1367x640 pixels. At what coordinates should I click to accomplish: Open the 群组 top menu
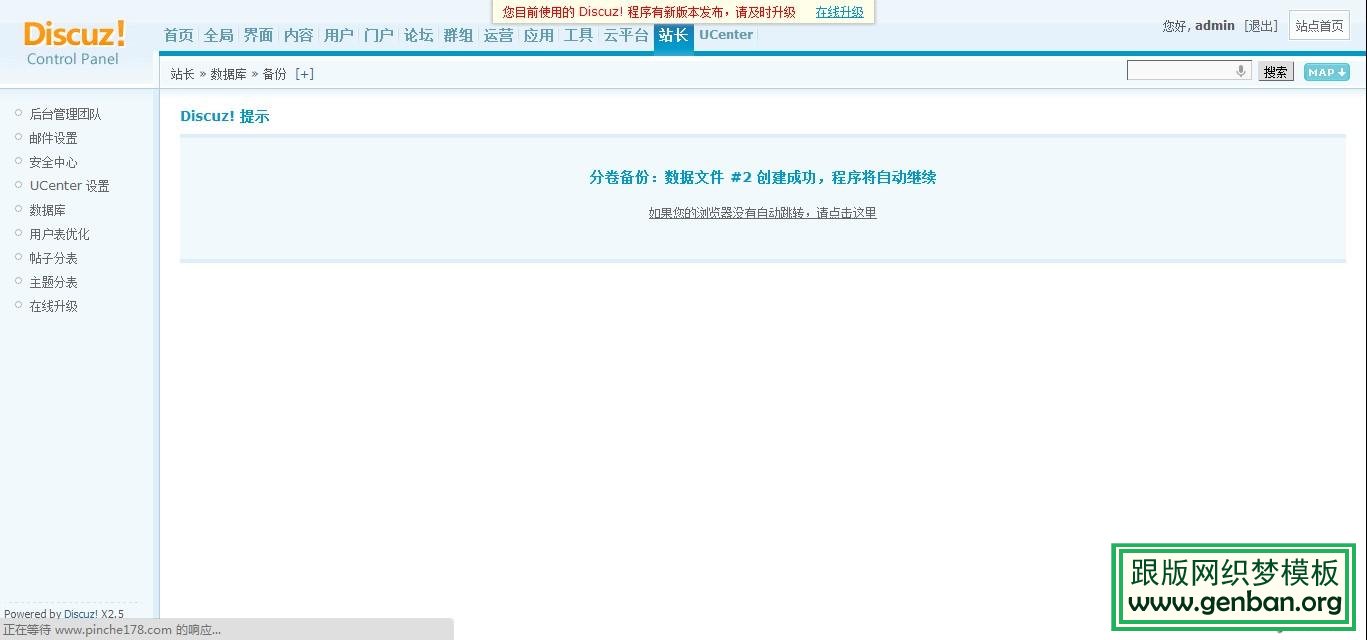(x=458, y=35)
